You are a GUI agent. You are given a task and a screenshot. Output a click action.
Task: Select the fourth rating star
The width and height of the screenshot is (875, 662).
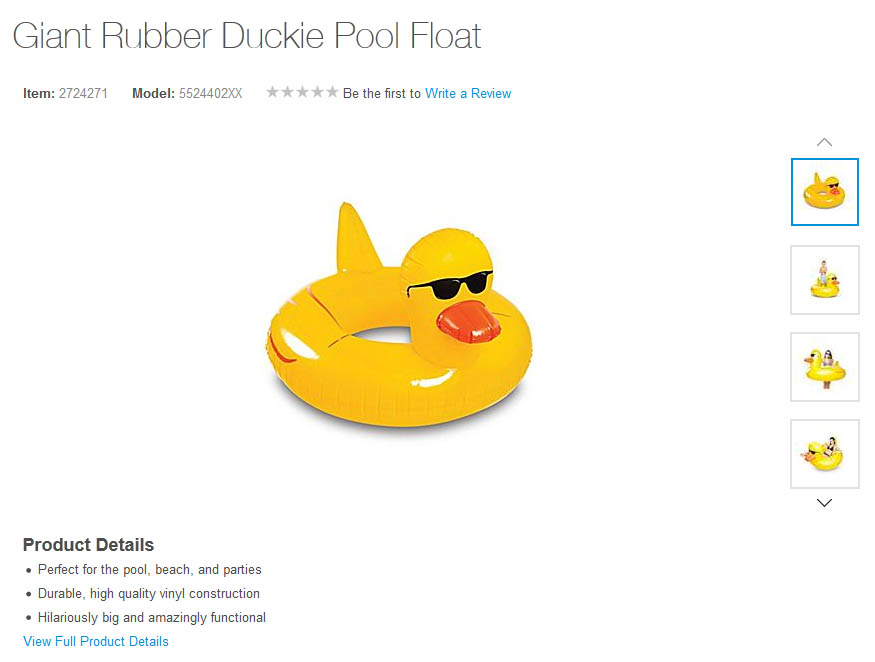point(318,92)
